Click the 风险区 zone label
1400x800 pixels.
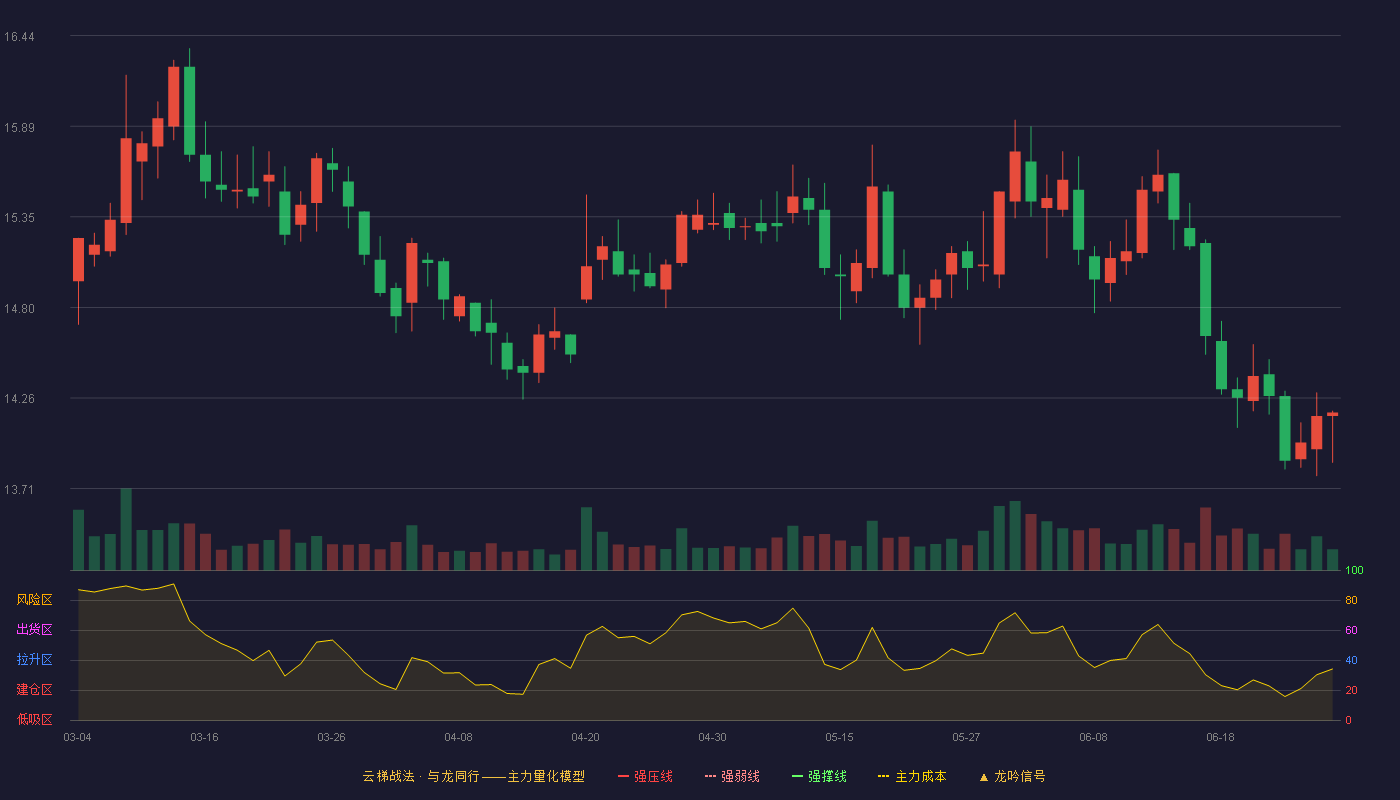34,600
